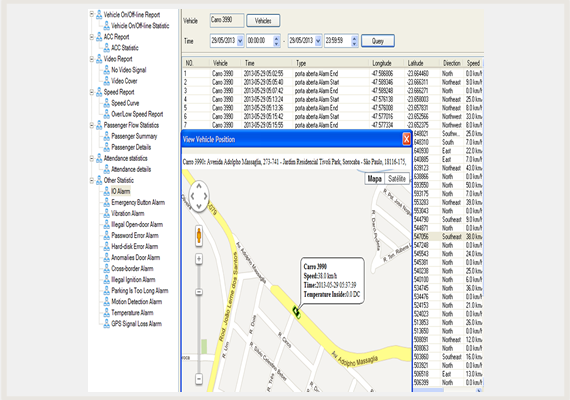Image resolution: width=570 pixels, height=400 pixels.
Task: Click the Cross-border Alarm icon
Action: point(107,268)
